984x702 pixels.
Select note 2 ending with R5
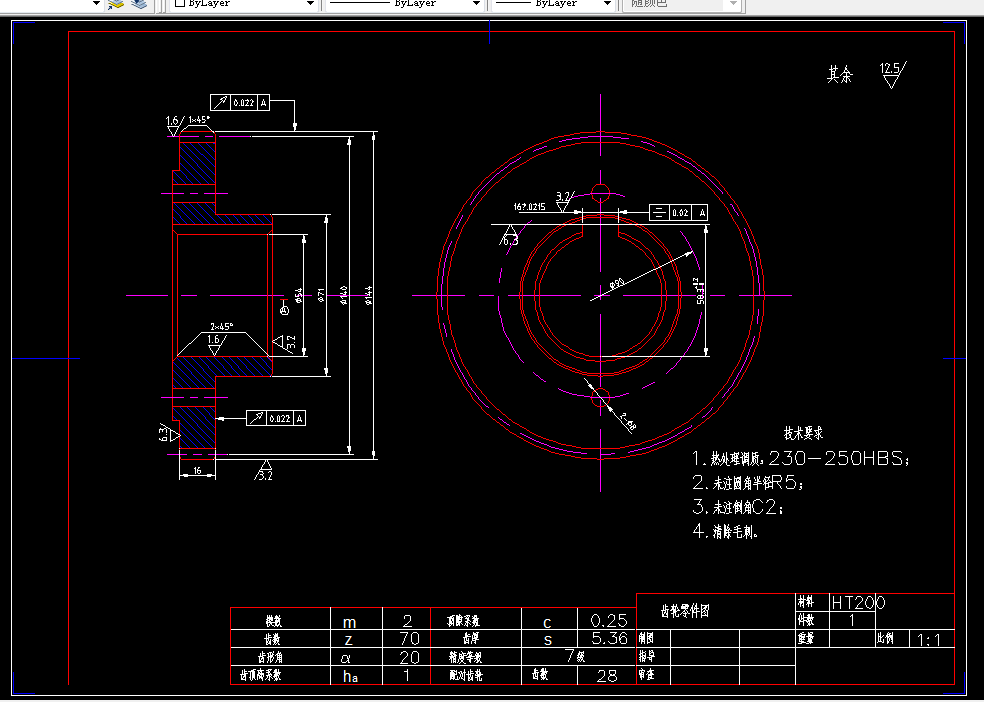point(747,482)
